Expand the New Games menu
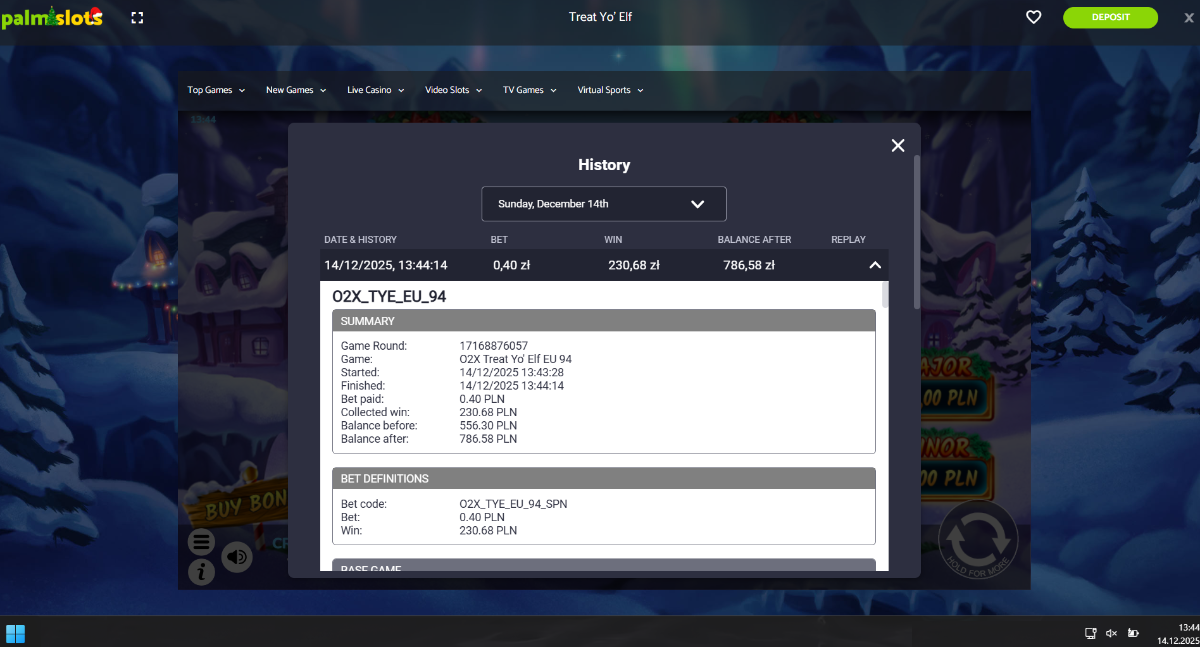 (x=296, y=90)
